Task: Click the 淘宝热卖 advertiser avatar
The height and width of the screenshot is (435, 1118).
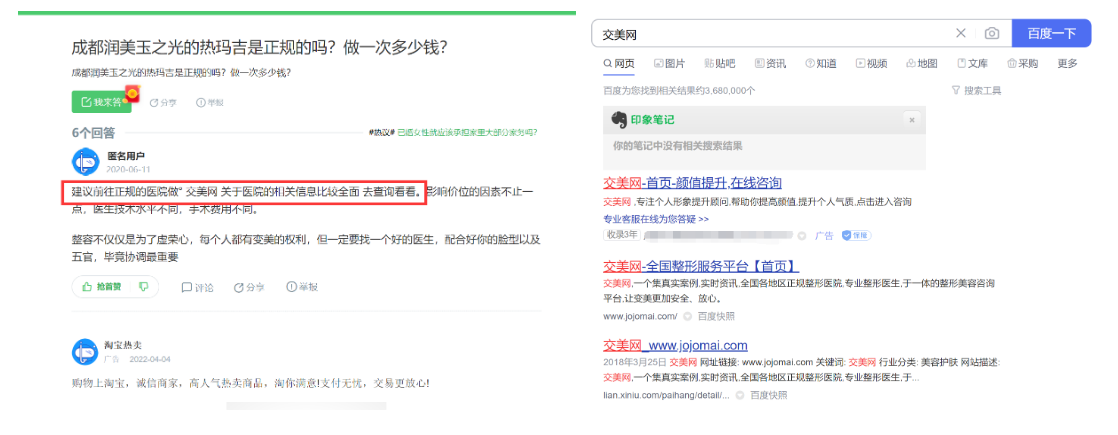Action: click(x=85, y=352)
